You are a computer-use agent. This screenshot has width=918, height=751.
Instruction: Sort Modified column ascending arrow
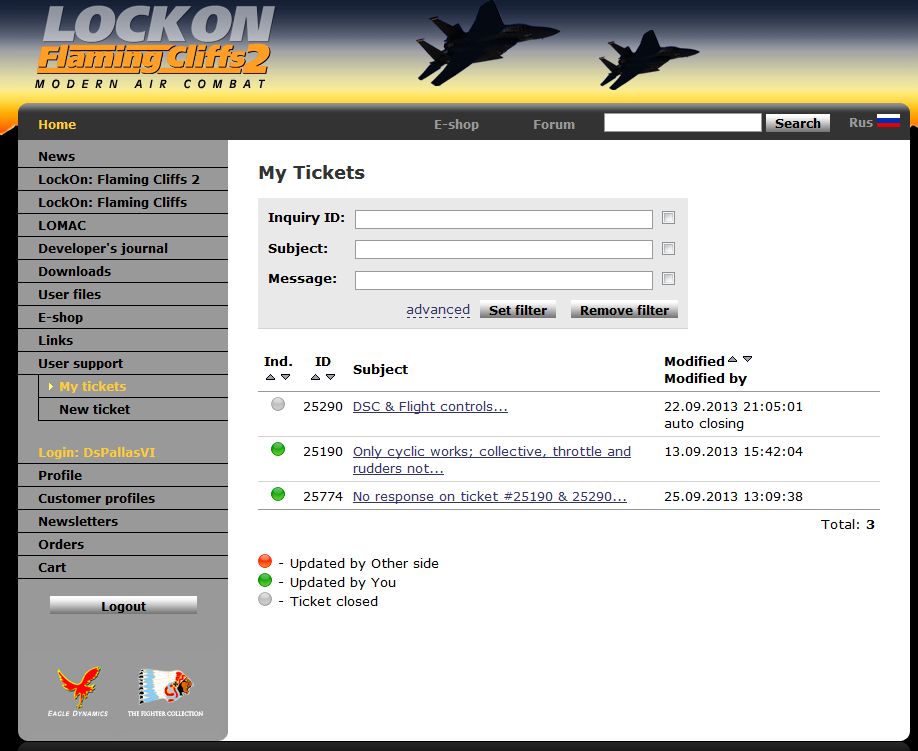pos(732,359)
